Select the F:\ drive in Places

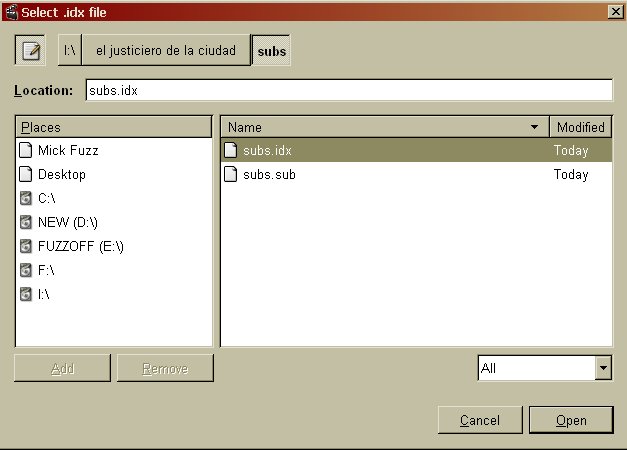coord(114,270)
